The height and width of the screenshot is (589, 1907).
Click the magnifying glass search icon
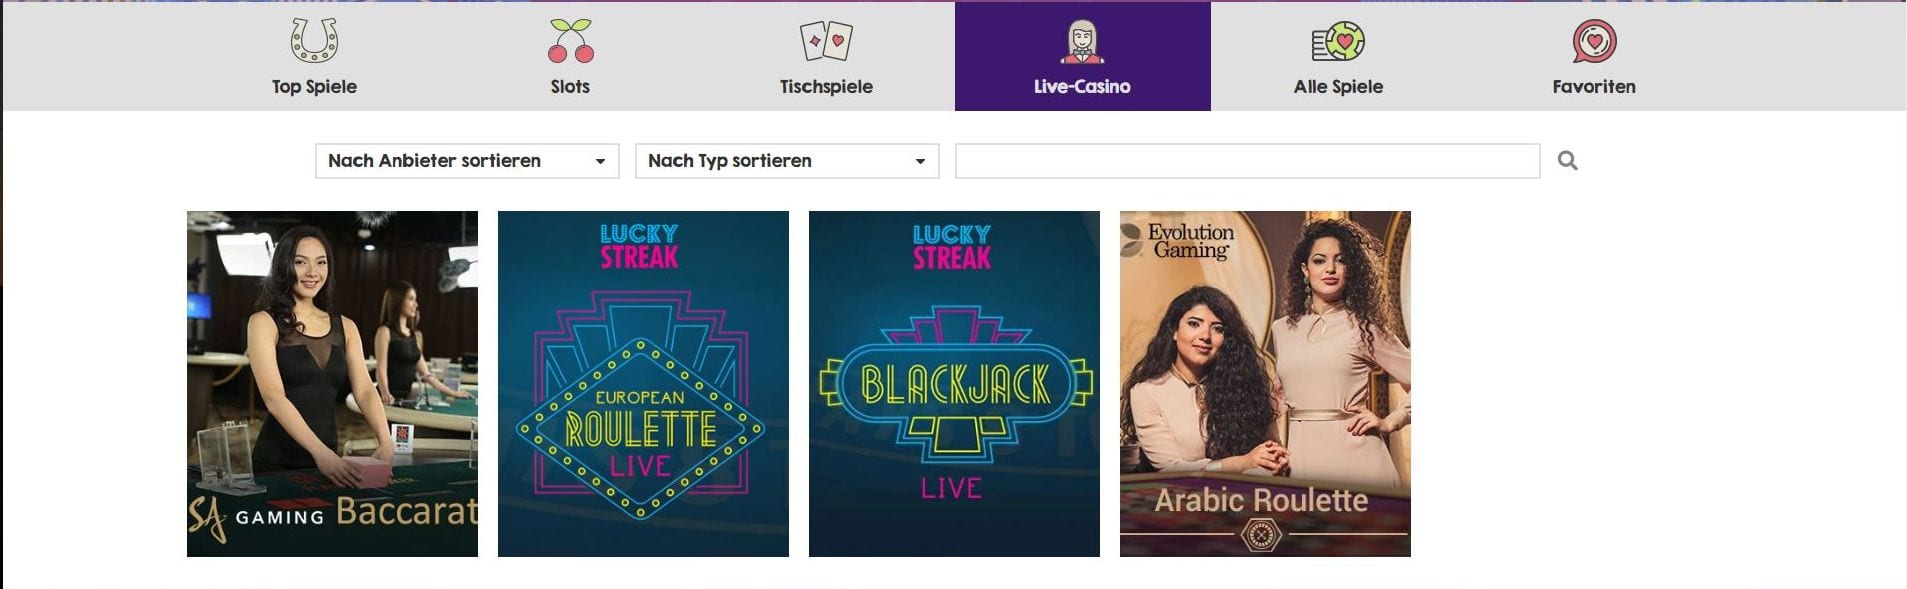coord(1567,160)
